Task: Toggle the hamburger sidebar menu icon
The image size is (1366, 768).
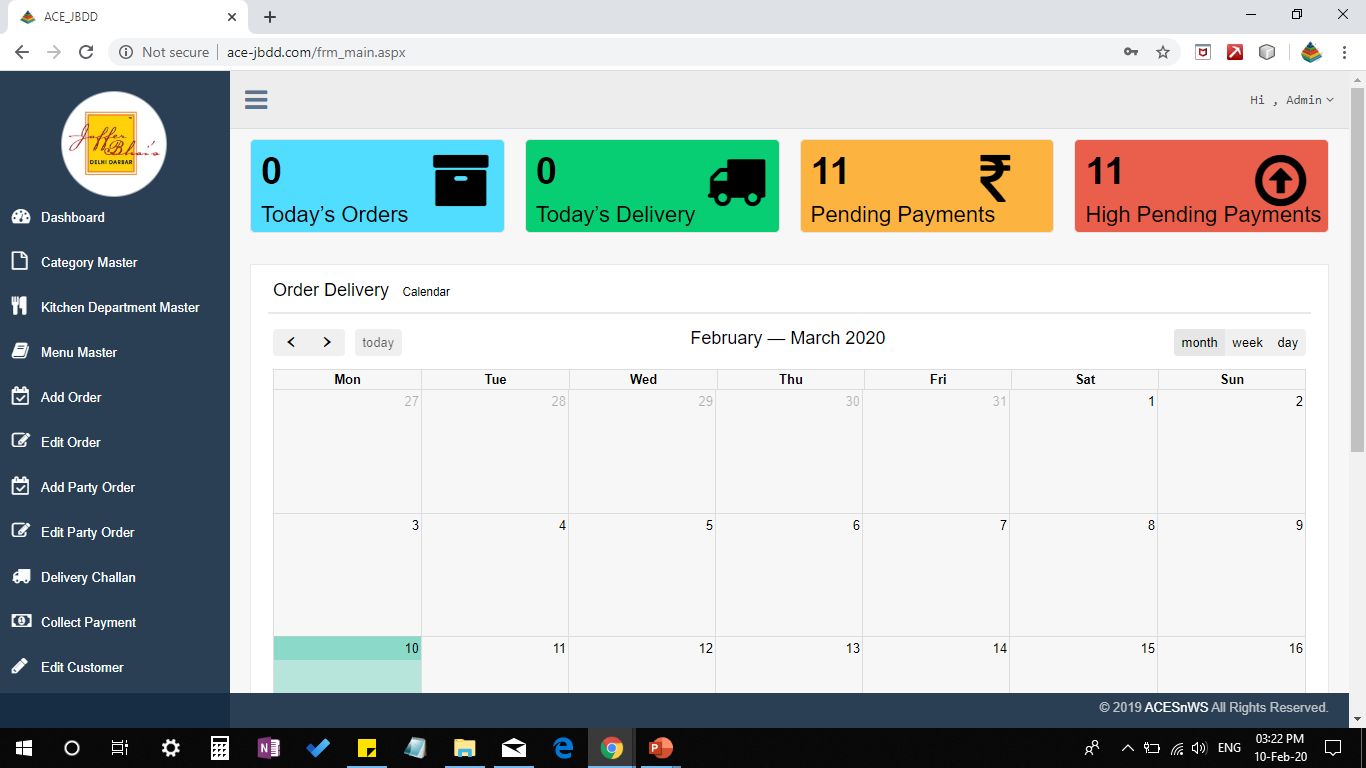Action: 256,99
